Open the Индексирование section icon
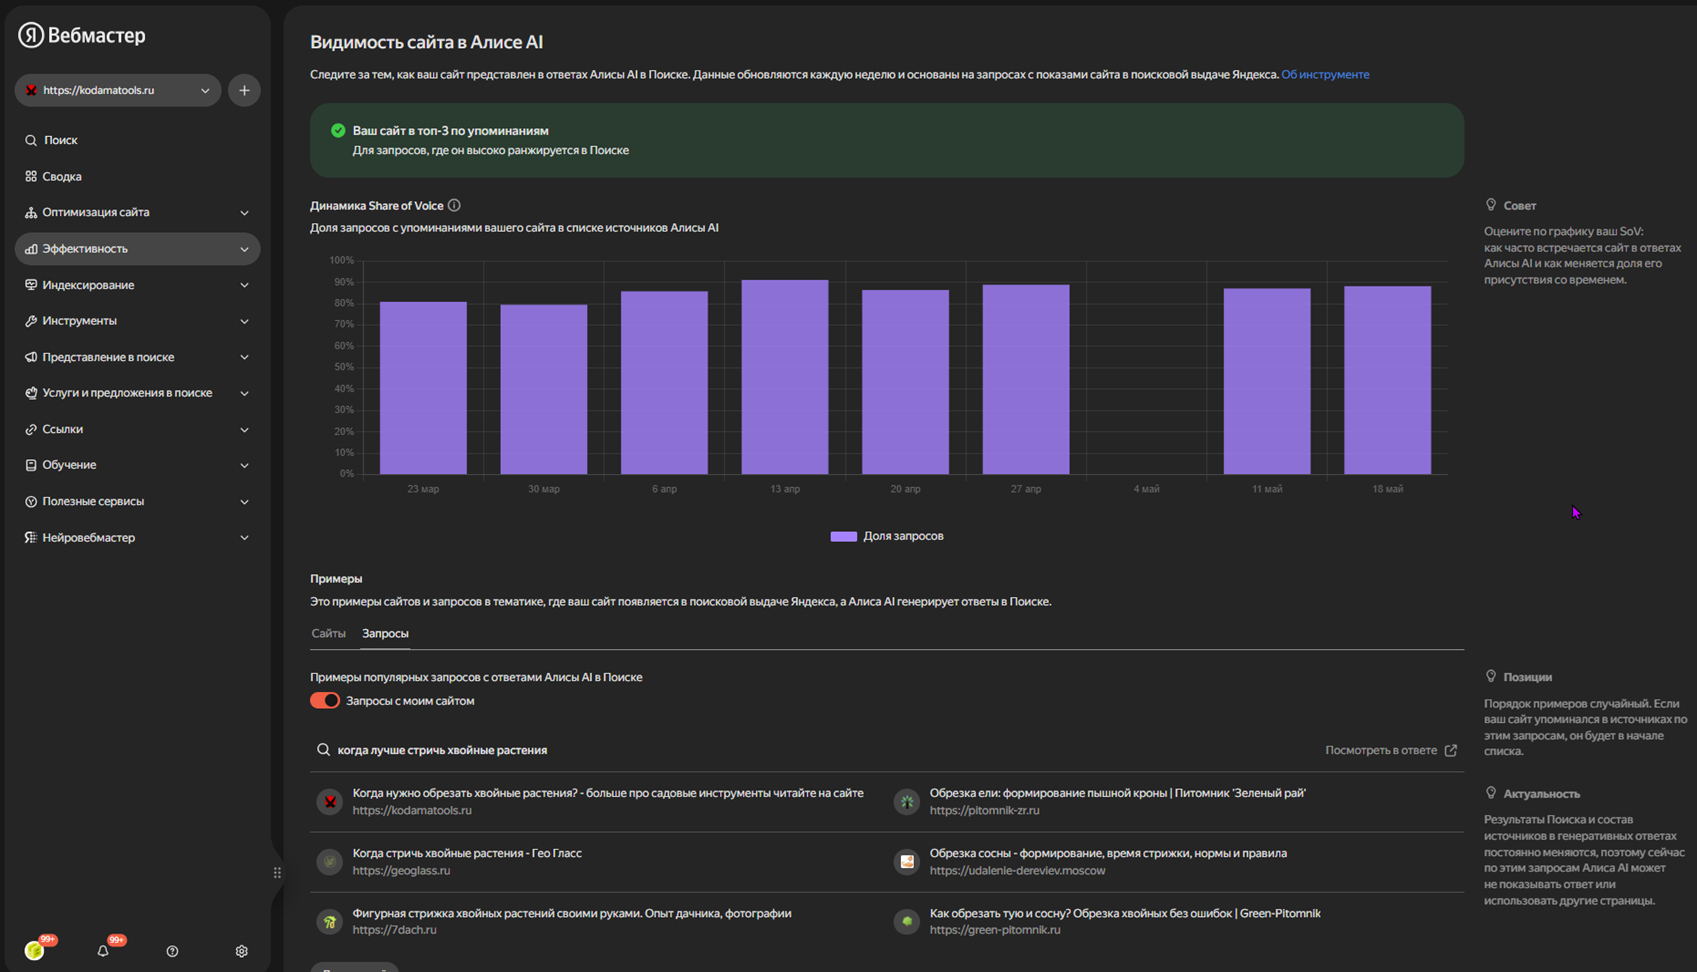Viewport: 1697px width, 972px height. 31,285
